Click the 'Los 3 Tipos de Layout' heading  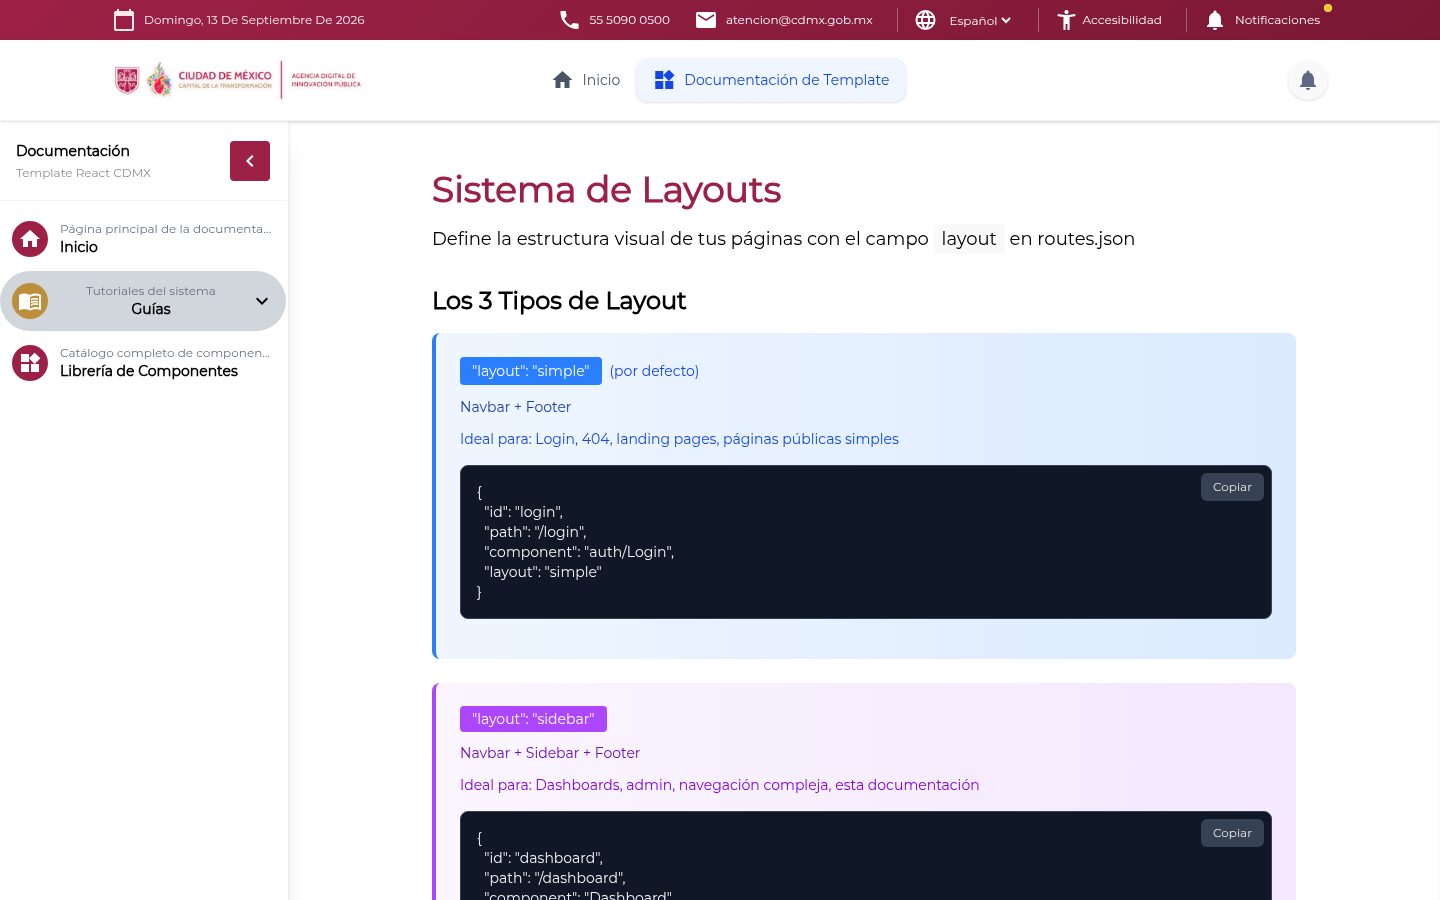[559, 301]
